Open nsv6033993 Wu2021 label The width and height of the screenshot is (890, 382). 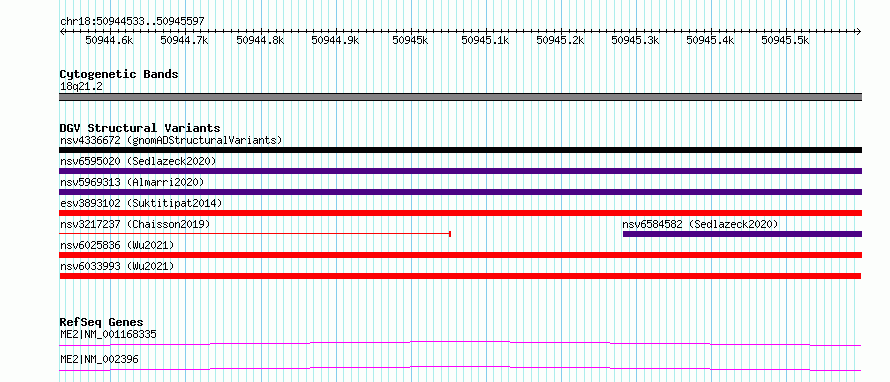[117, 266]
